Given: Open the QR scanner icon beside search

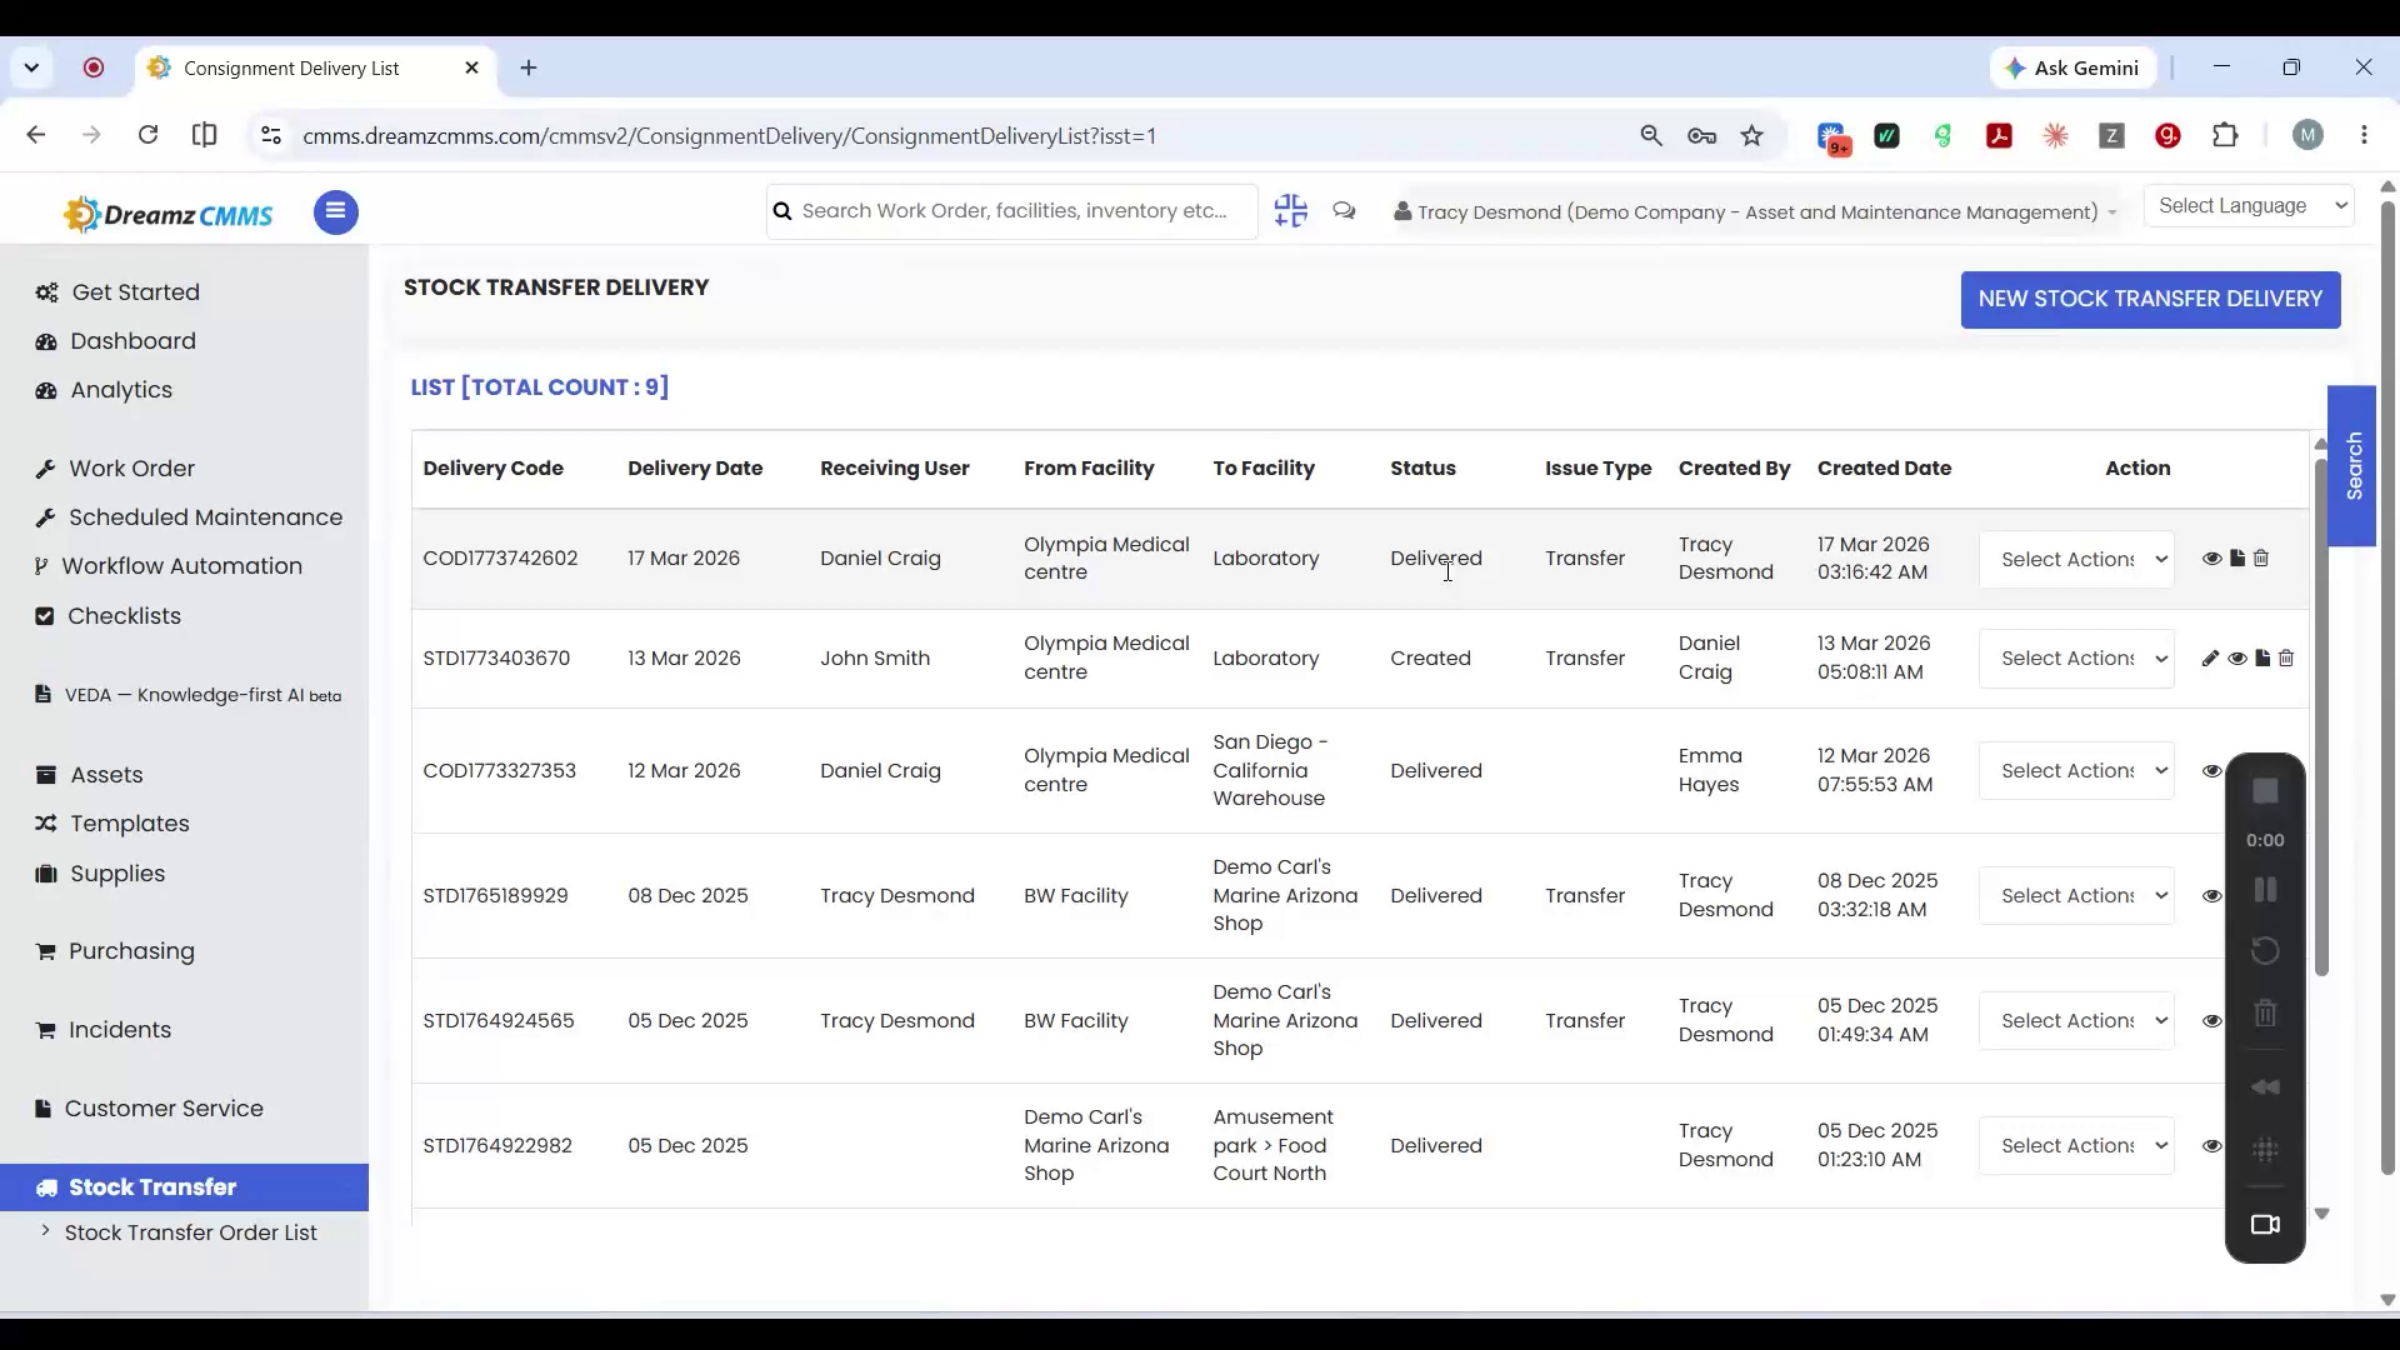Looking at the screenshot, I should coord(1291,211).
